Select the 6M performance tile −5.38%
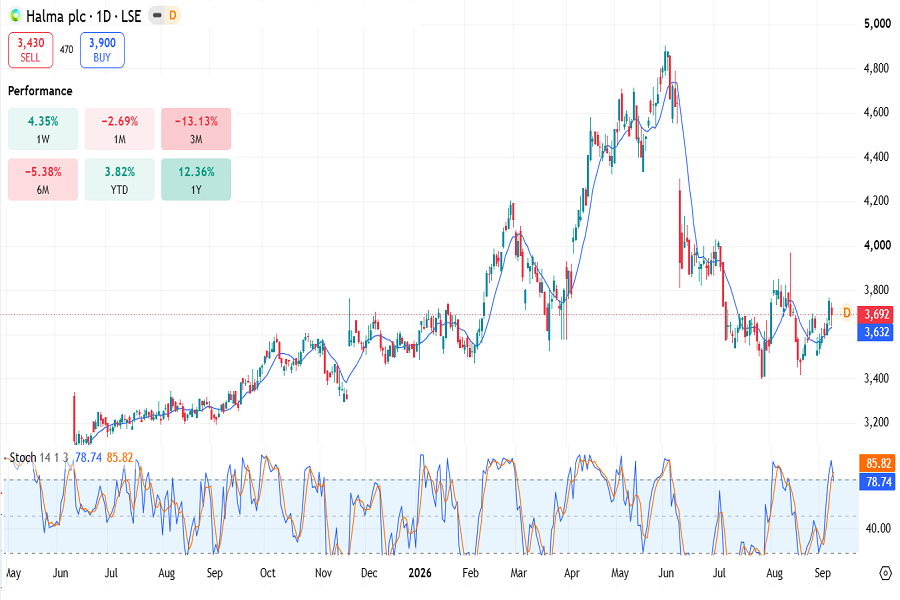 43,180
